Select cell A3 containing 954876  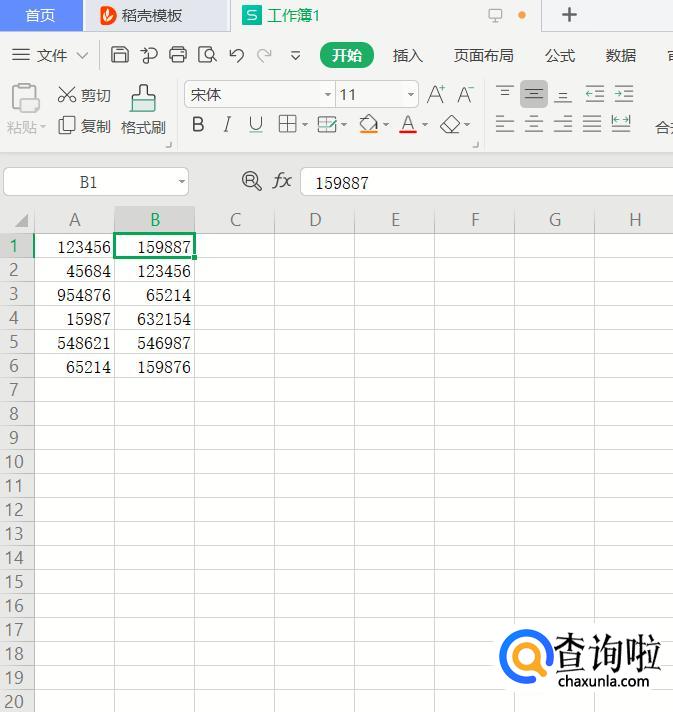75,295
